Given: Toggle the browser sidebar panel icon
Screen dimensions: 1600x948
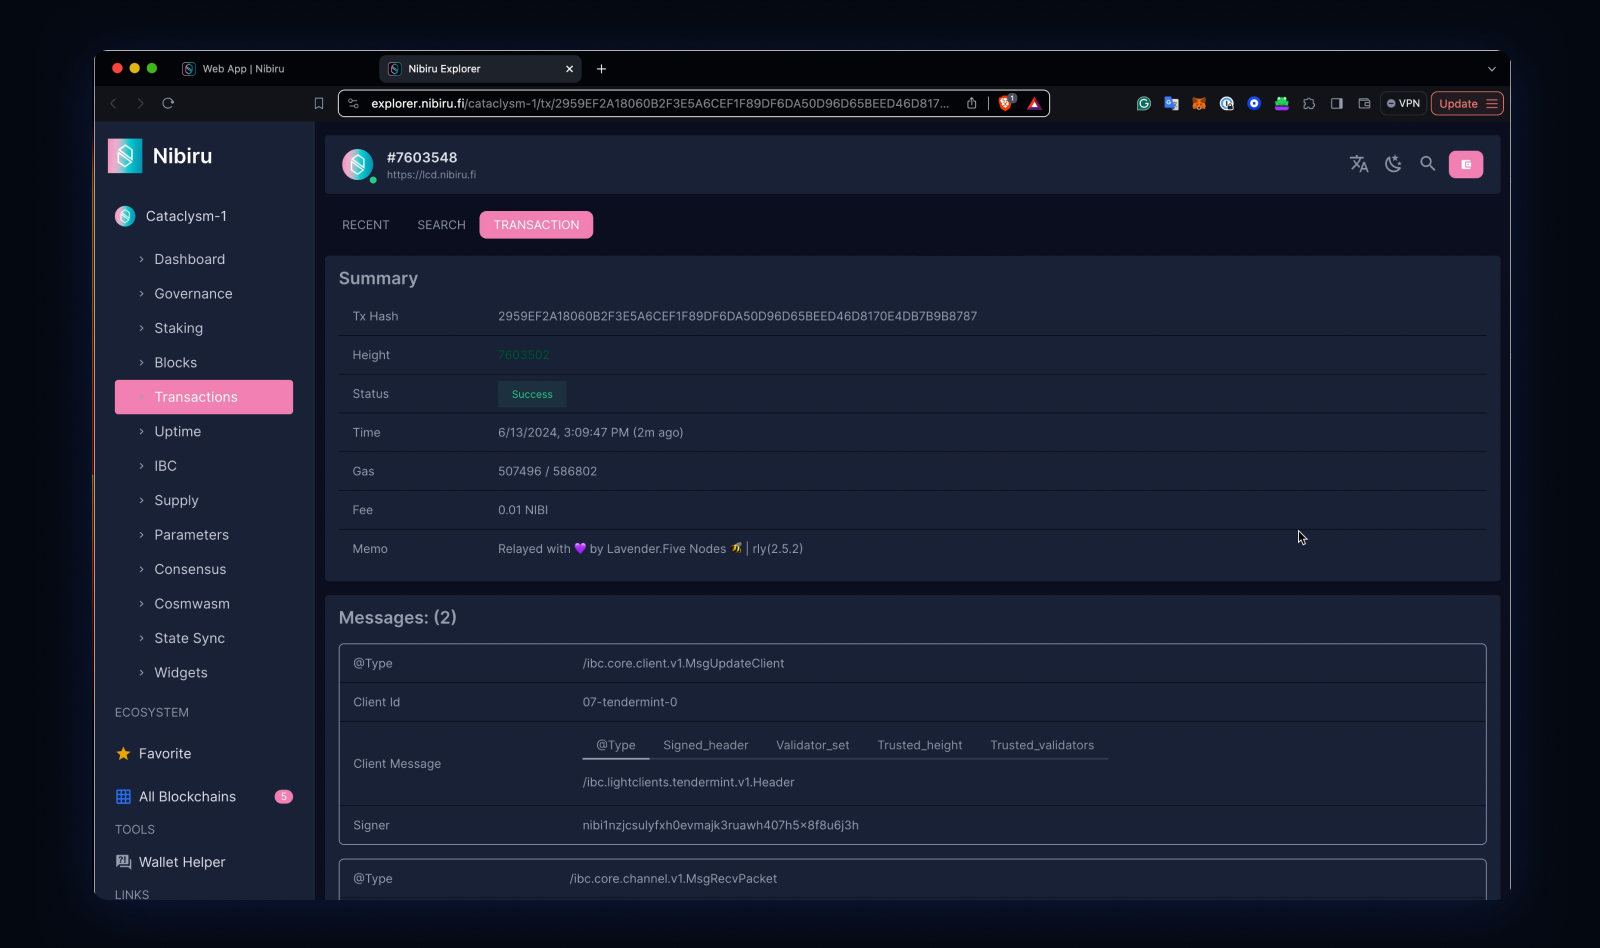Looking at the screenshot, I should click(1337, 103).
